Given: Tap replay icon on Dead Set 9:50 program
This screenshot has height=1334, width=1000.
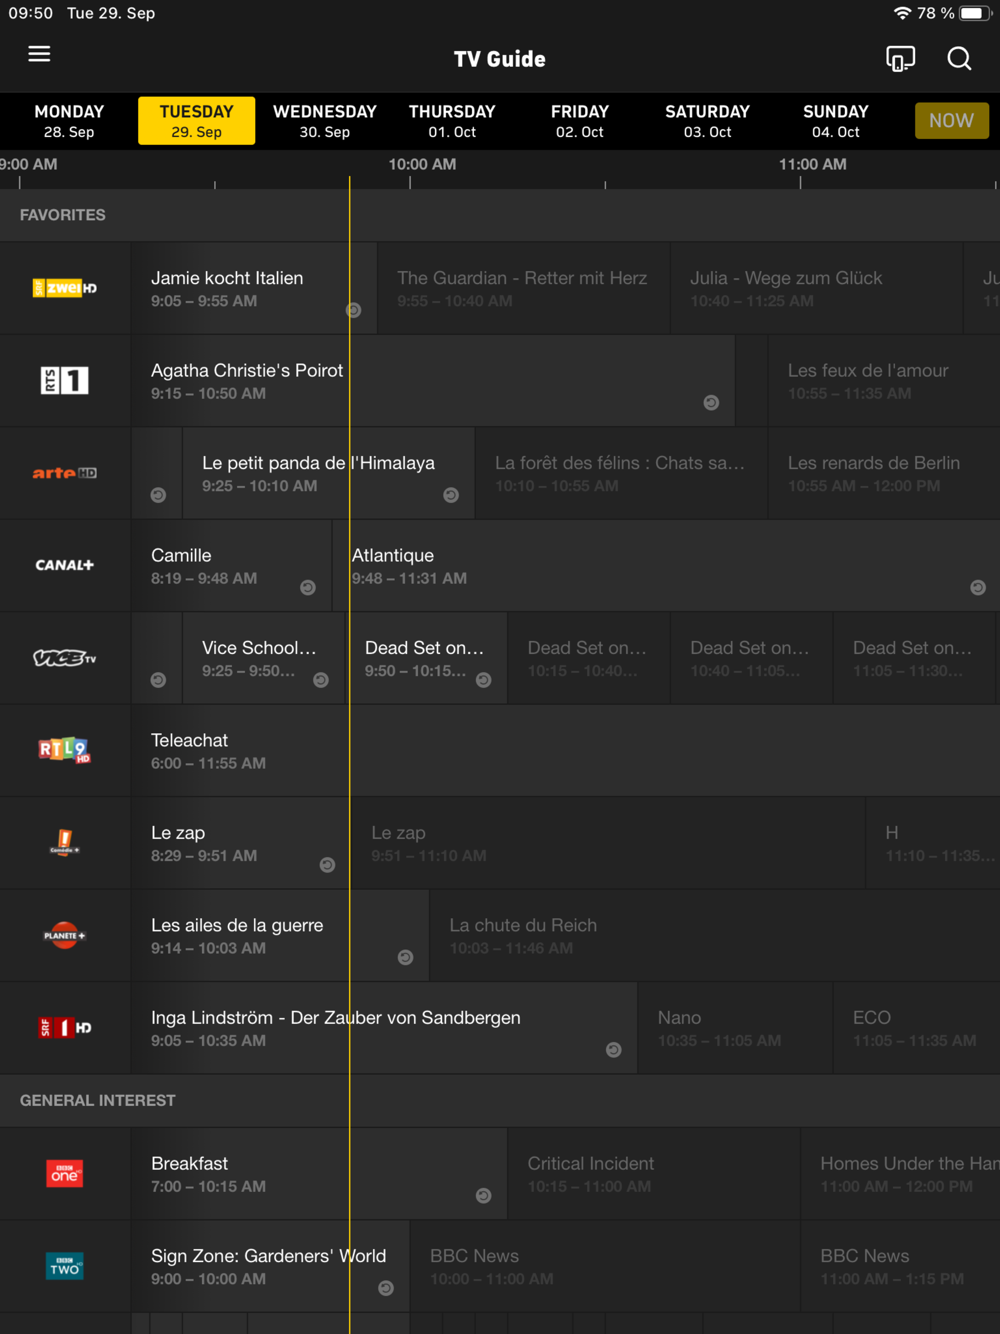Looking at the screenshot, I should point(483,680).
